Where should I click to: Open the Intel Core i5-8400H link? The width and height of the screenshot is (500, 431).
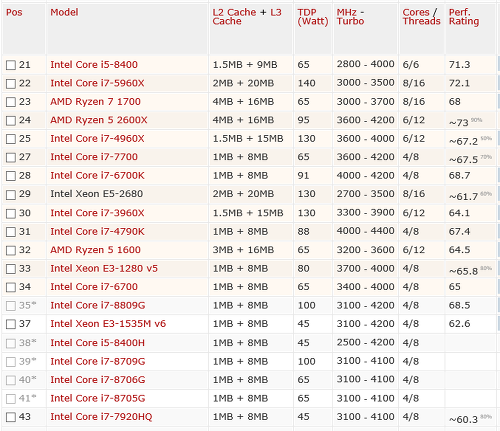tap(98, 343)
